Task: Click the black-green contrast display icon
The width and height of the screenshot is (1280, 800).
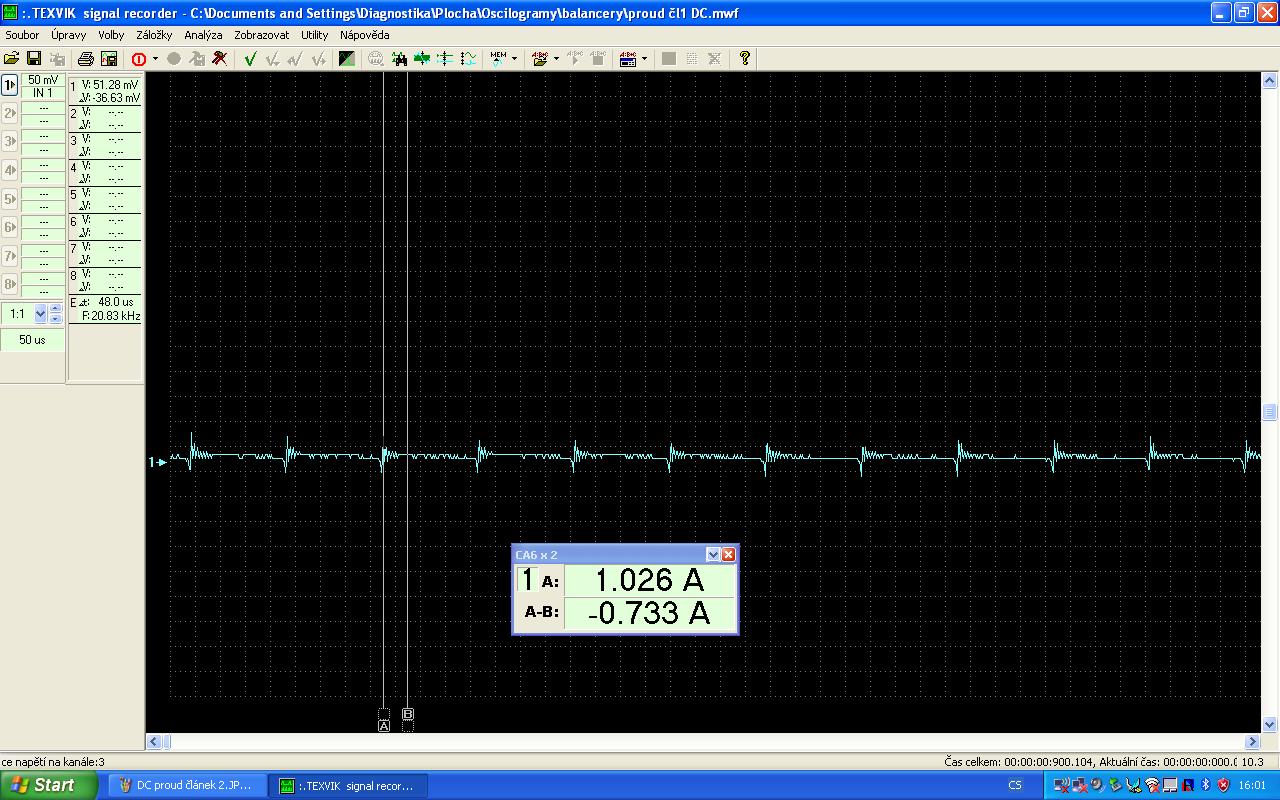Action: [x=346, y=59]
